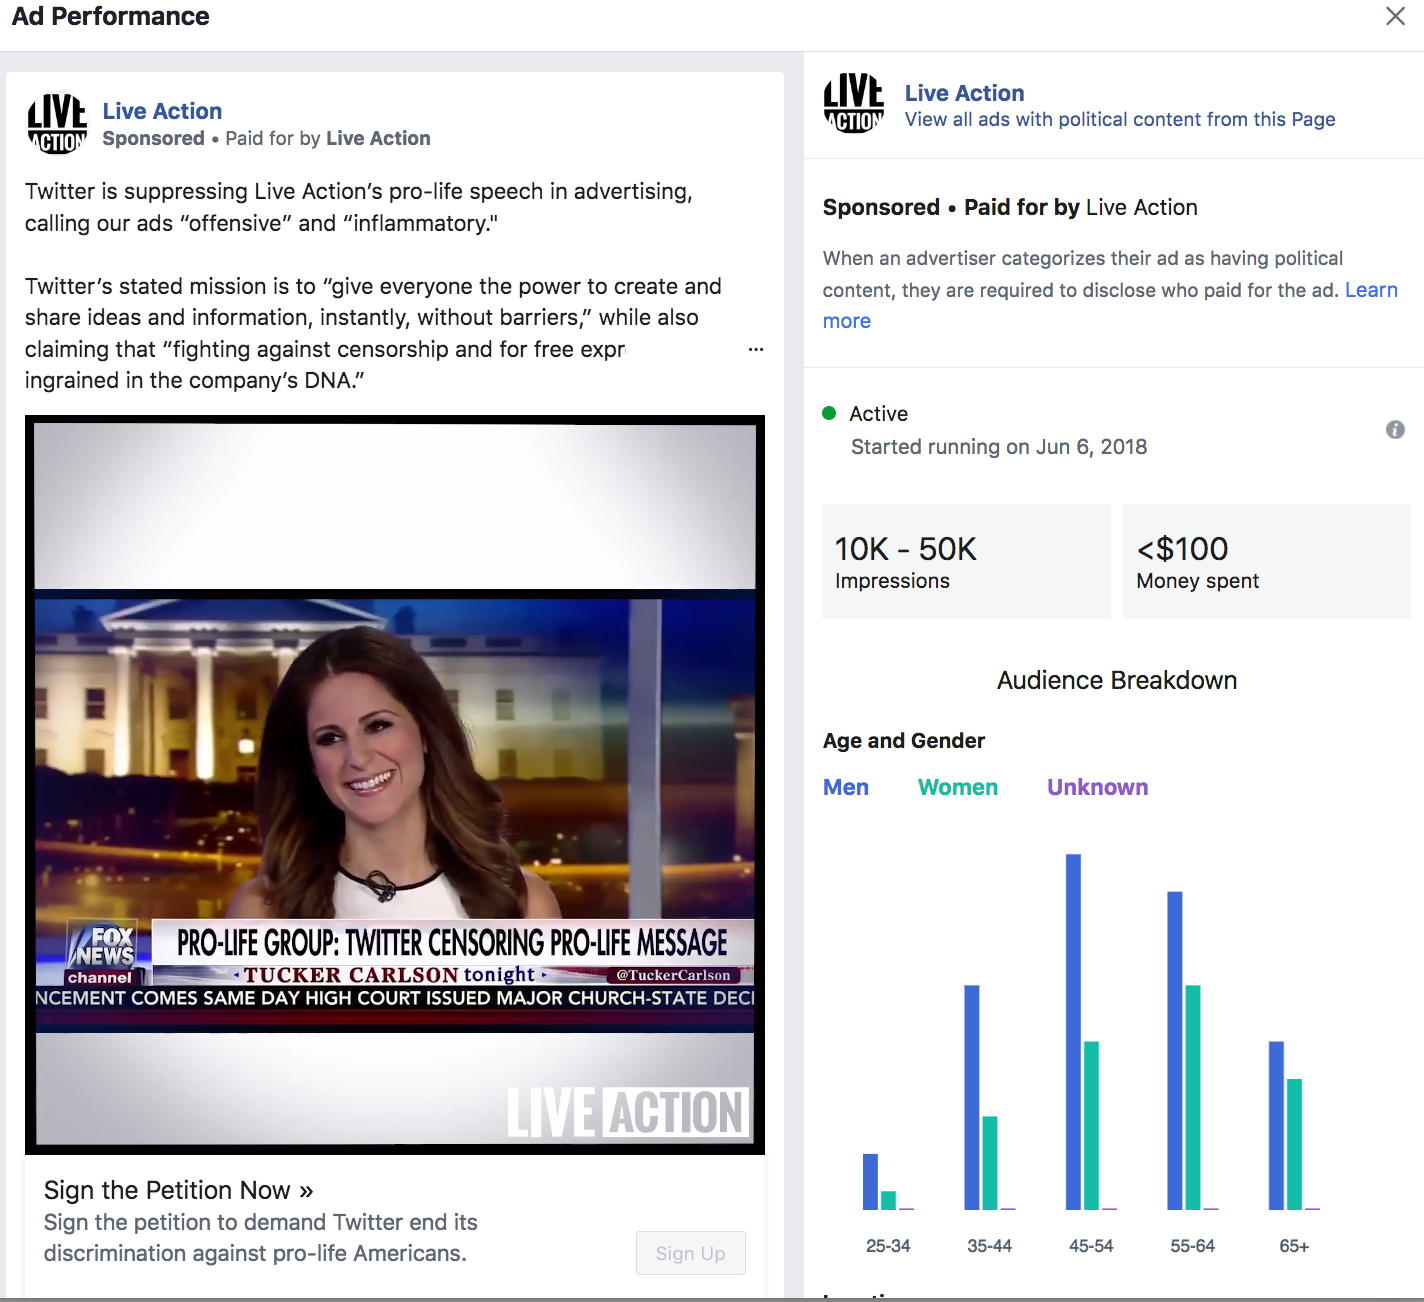The image size is (1424, 1302).
Task: Click the Audience Breakdown heading
Action: pos(1117,680)
